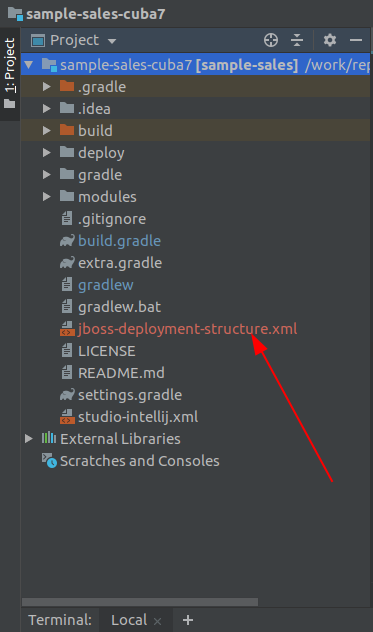Image resolution: width=373 pixels, height=632 pixels.
Task: Toggle the 1: Project side tab
Action: click(x=10, y=74)
